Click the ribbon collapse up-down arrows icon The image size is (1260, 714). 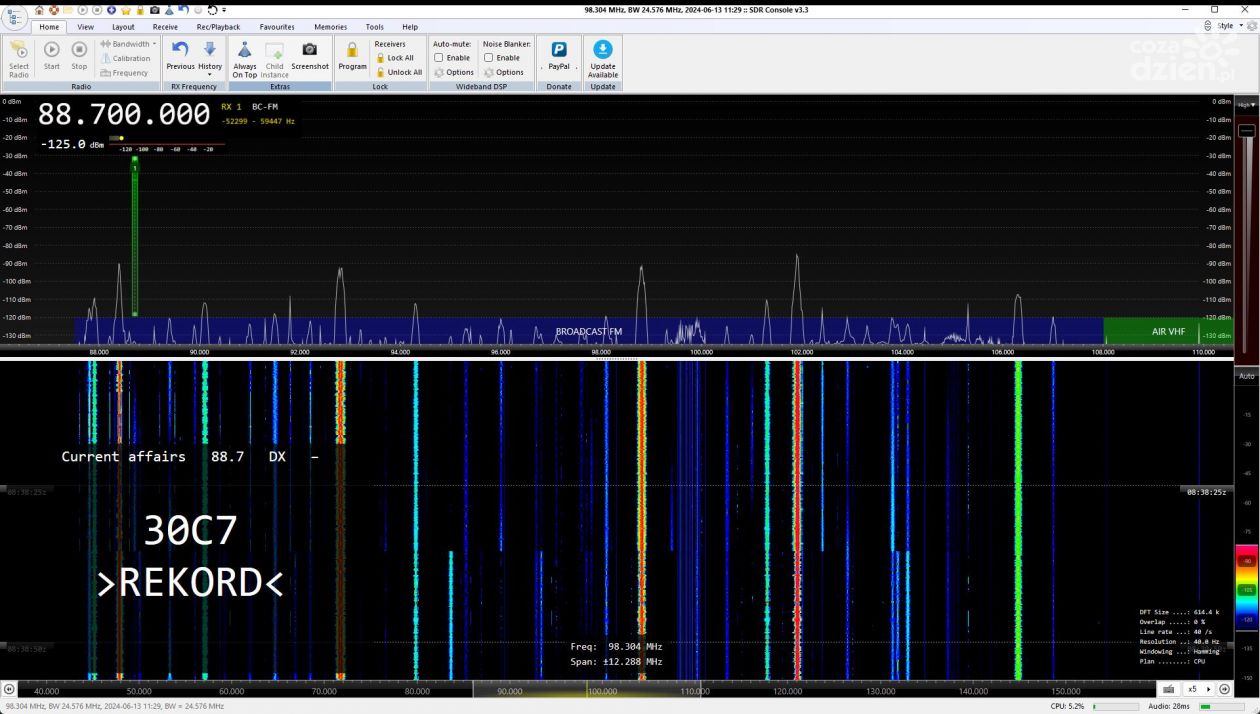(1209, 26)
